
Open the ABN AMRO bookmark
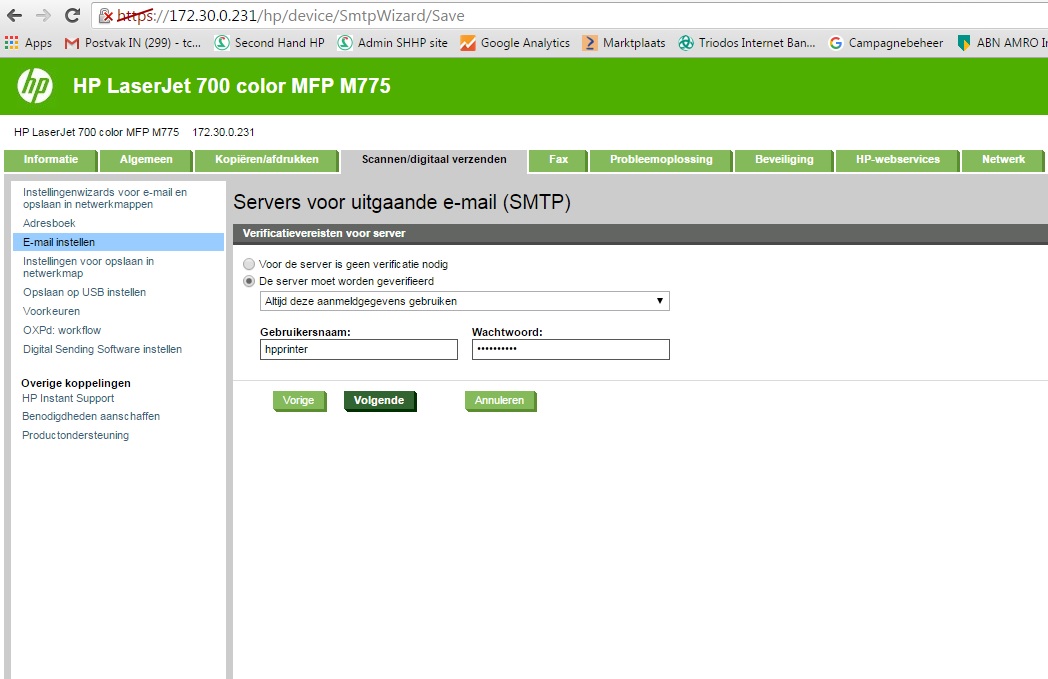[x=1001, y=43]
